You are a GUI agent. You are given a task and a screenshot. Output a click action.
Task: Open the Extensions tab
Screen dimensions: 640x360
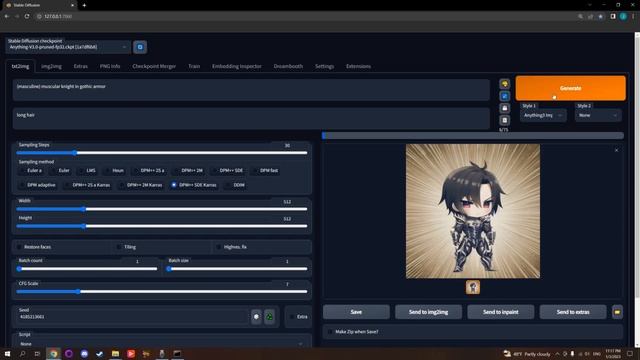[358, 66]
